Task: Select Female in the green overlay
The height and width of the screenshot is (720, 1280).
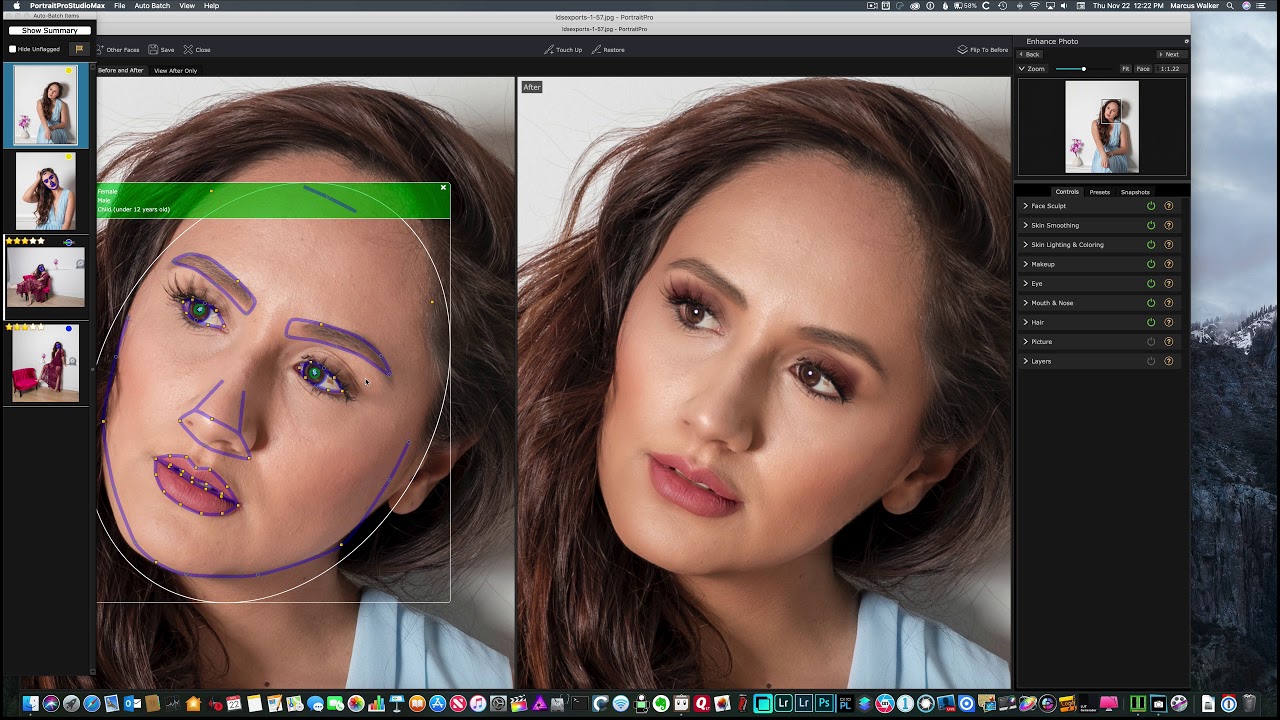Action: point(107,191)
